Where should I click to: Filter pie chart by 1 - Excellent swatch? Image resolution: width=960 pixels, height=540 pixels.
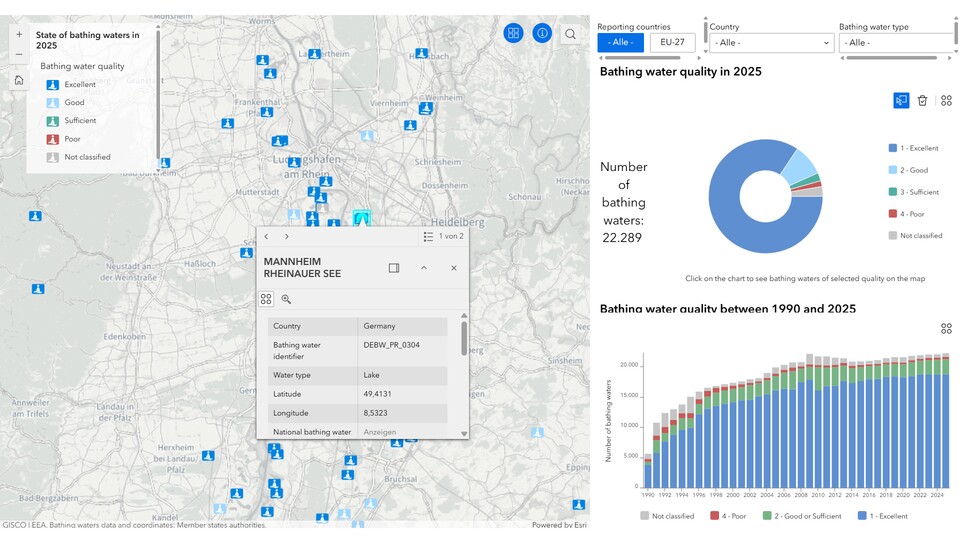[x=892, y=148]
